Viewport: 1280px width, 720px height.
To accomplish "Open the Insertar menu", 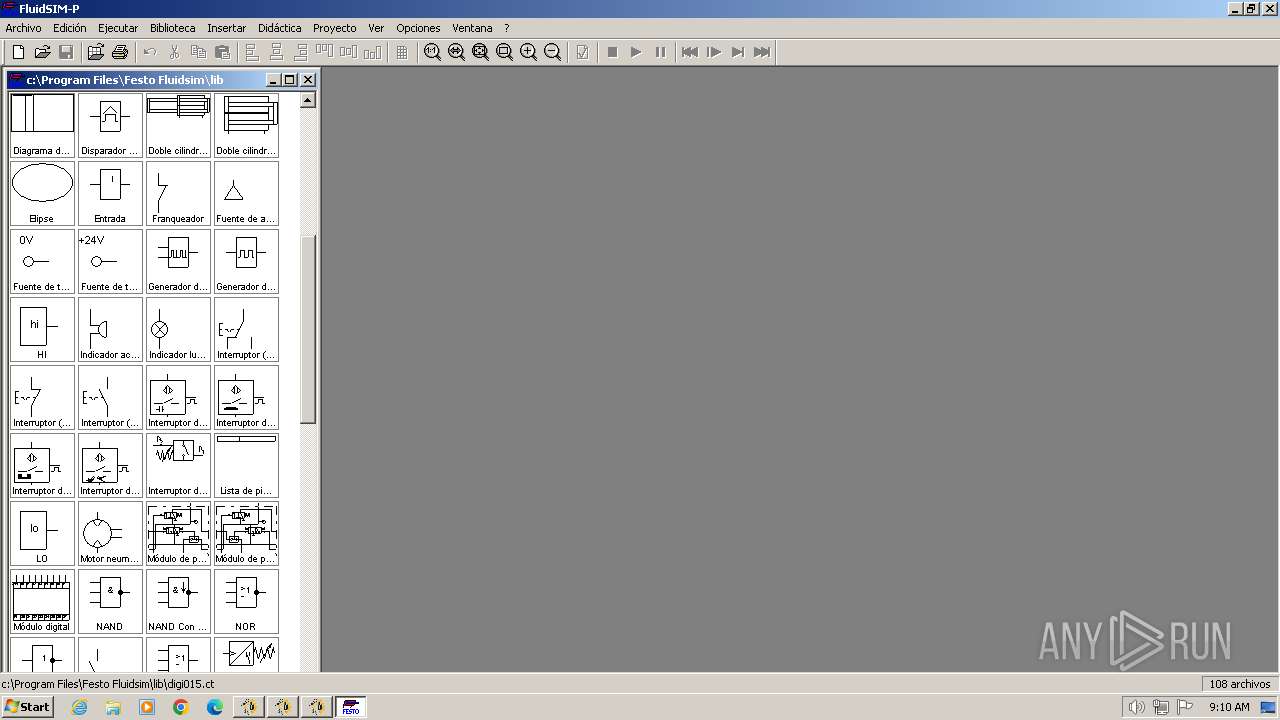I will click(x=227, y=28).
